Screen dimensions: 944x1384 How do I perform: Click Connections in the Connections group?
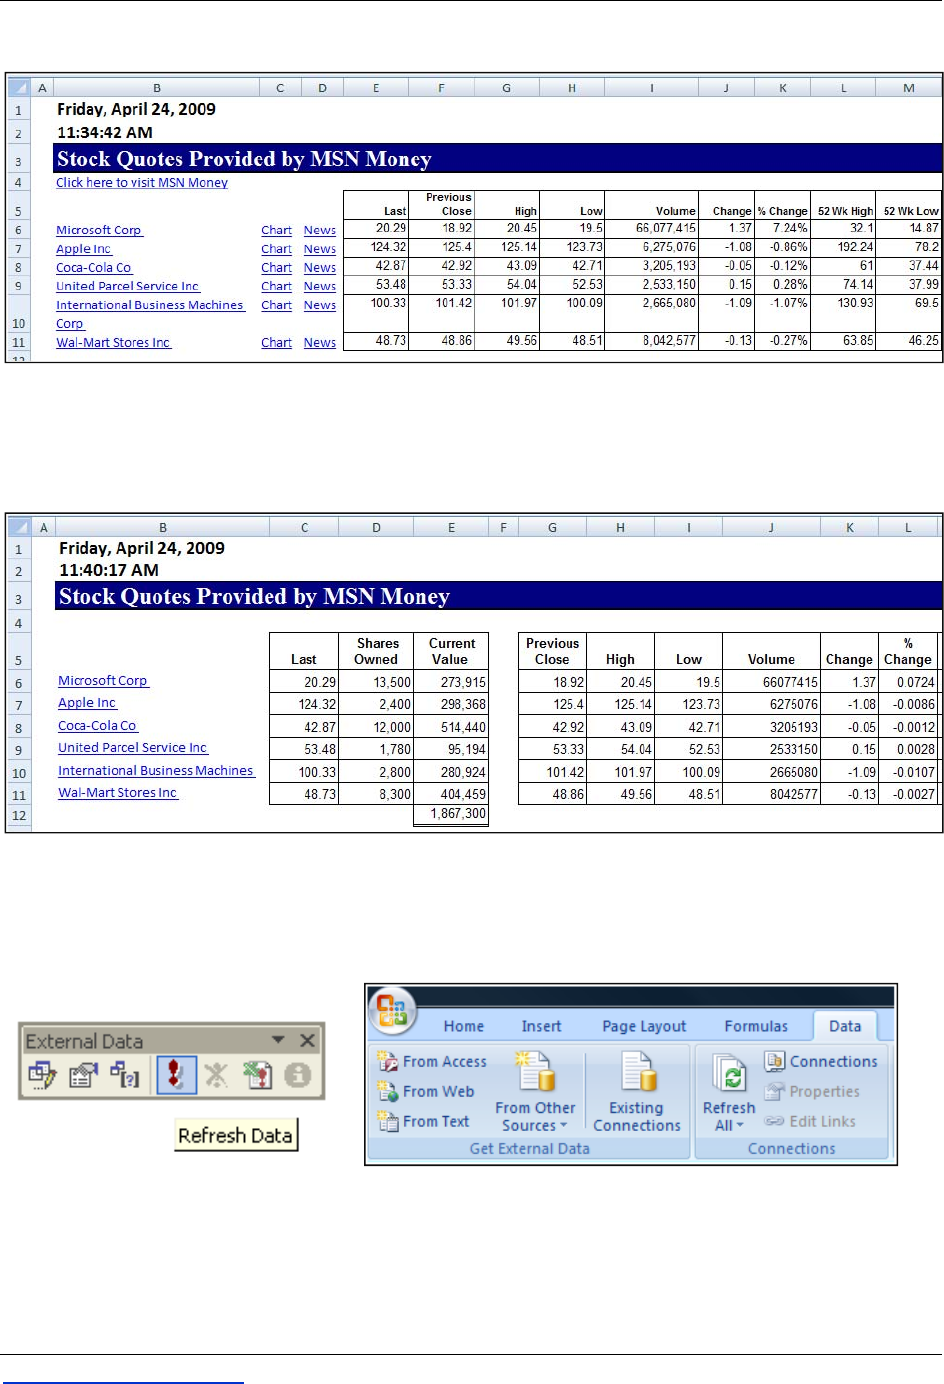click(x=822, y=1061)
